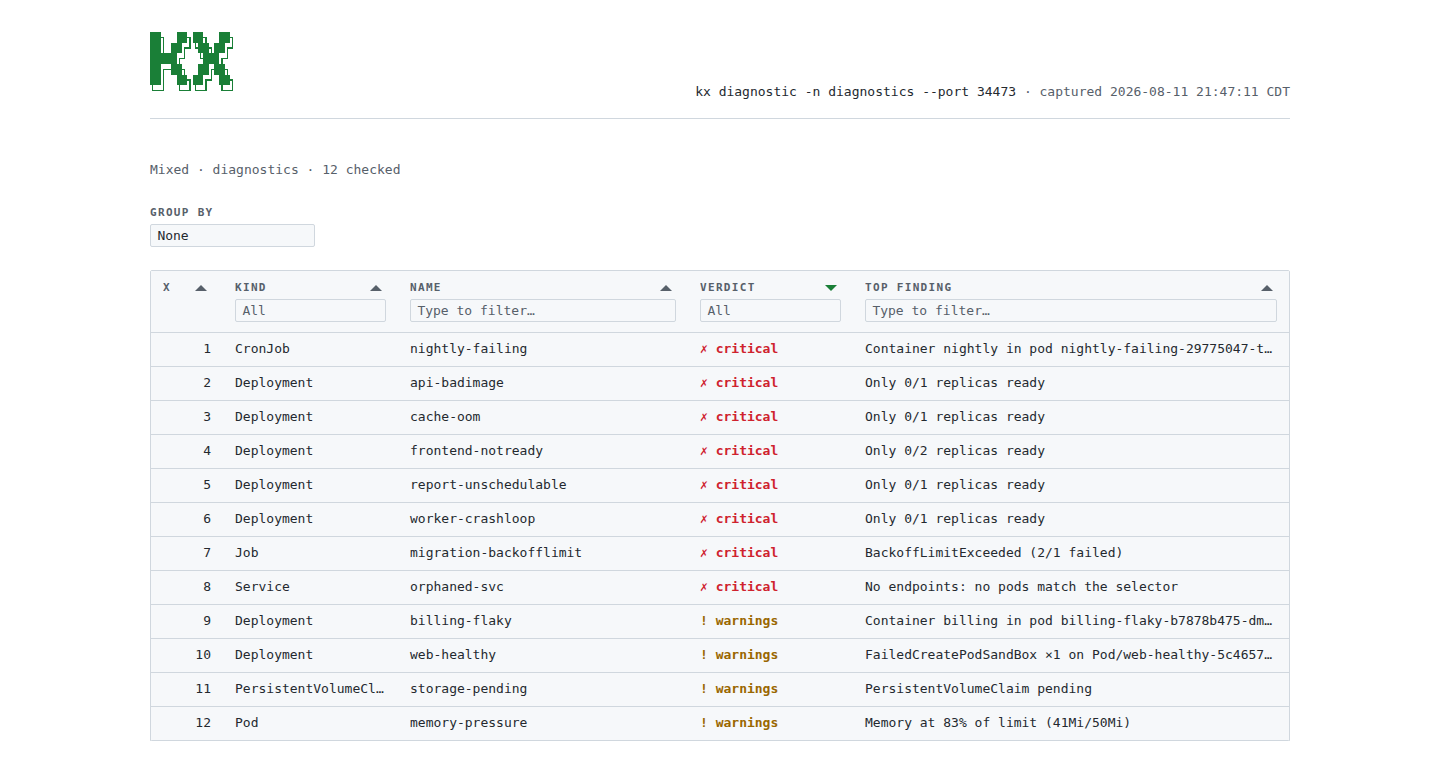Click the TOP FINDING column header label
The image size is (1440, 773).
pos(908,288)
